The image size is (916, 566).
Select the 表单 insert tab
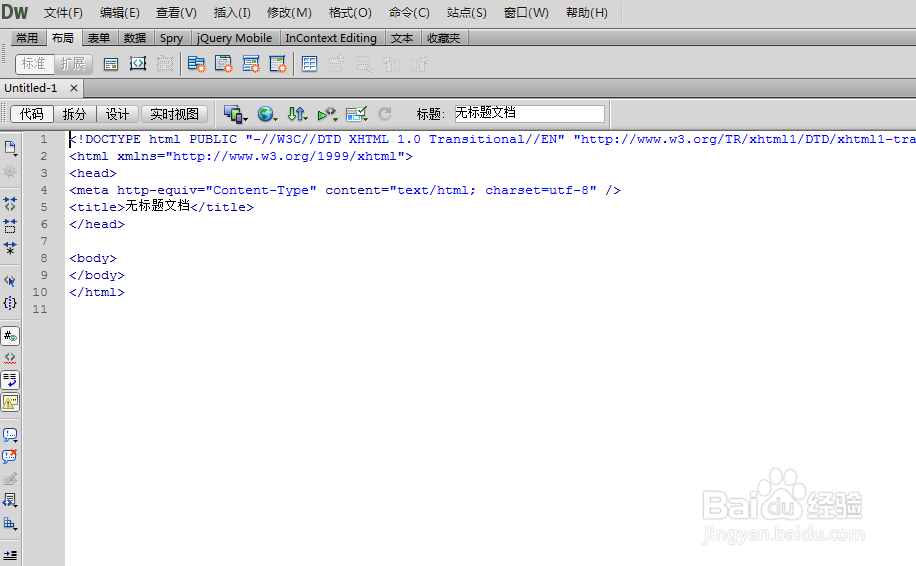tap(99, 38)
